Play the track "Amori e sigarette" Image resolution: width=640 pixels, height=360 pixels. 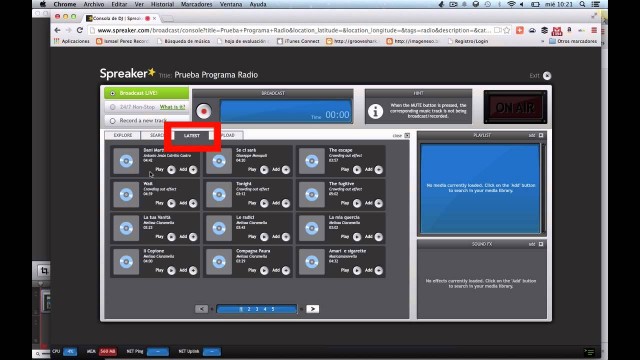[x=357, y=270]
